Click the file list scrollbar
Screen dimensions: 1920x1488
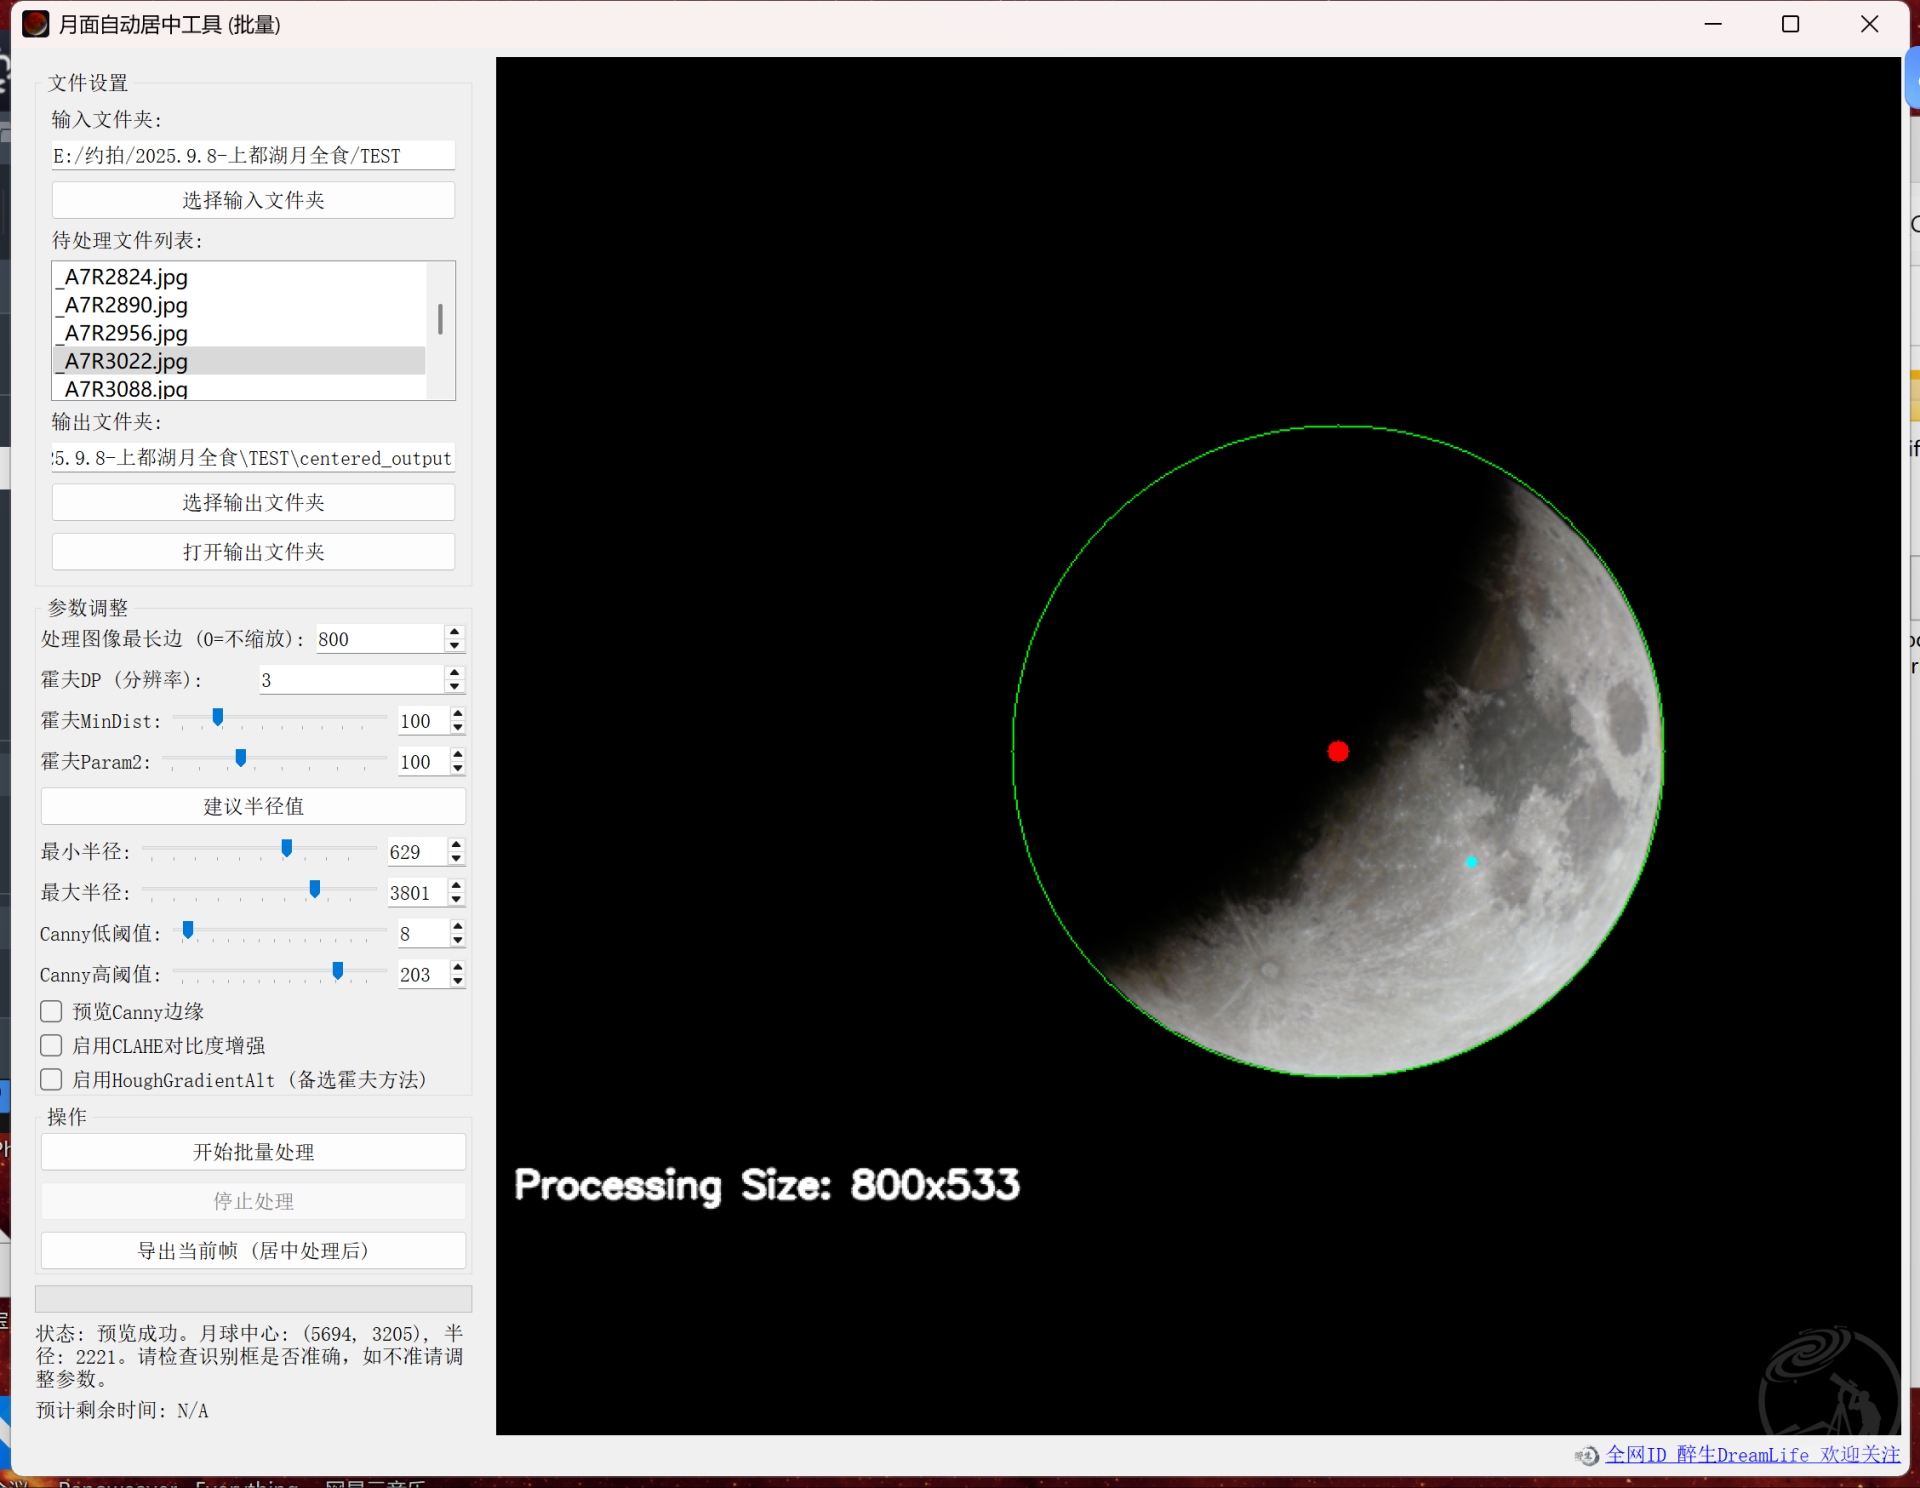tap(440, 320)
